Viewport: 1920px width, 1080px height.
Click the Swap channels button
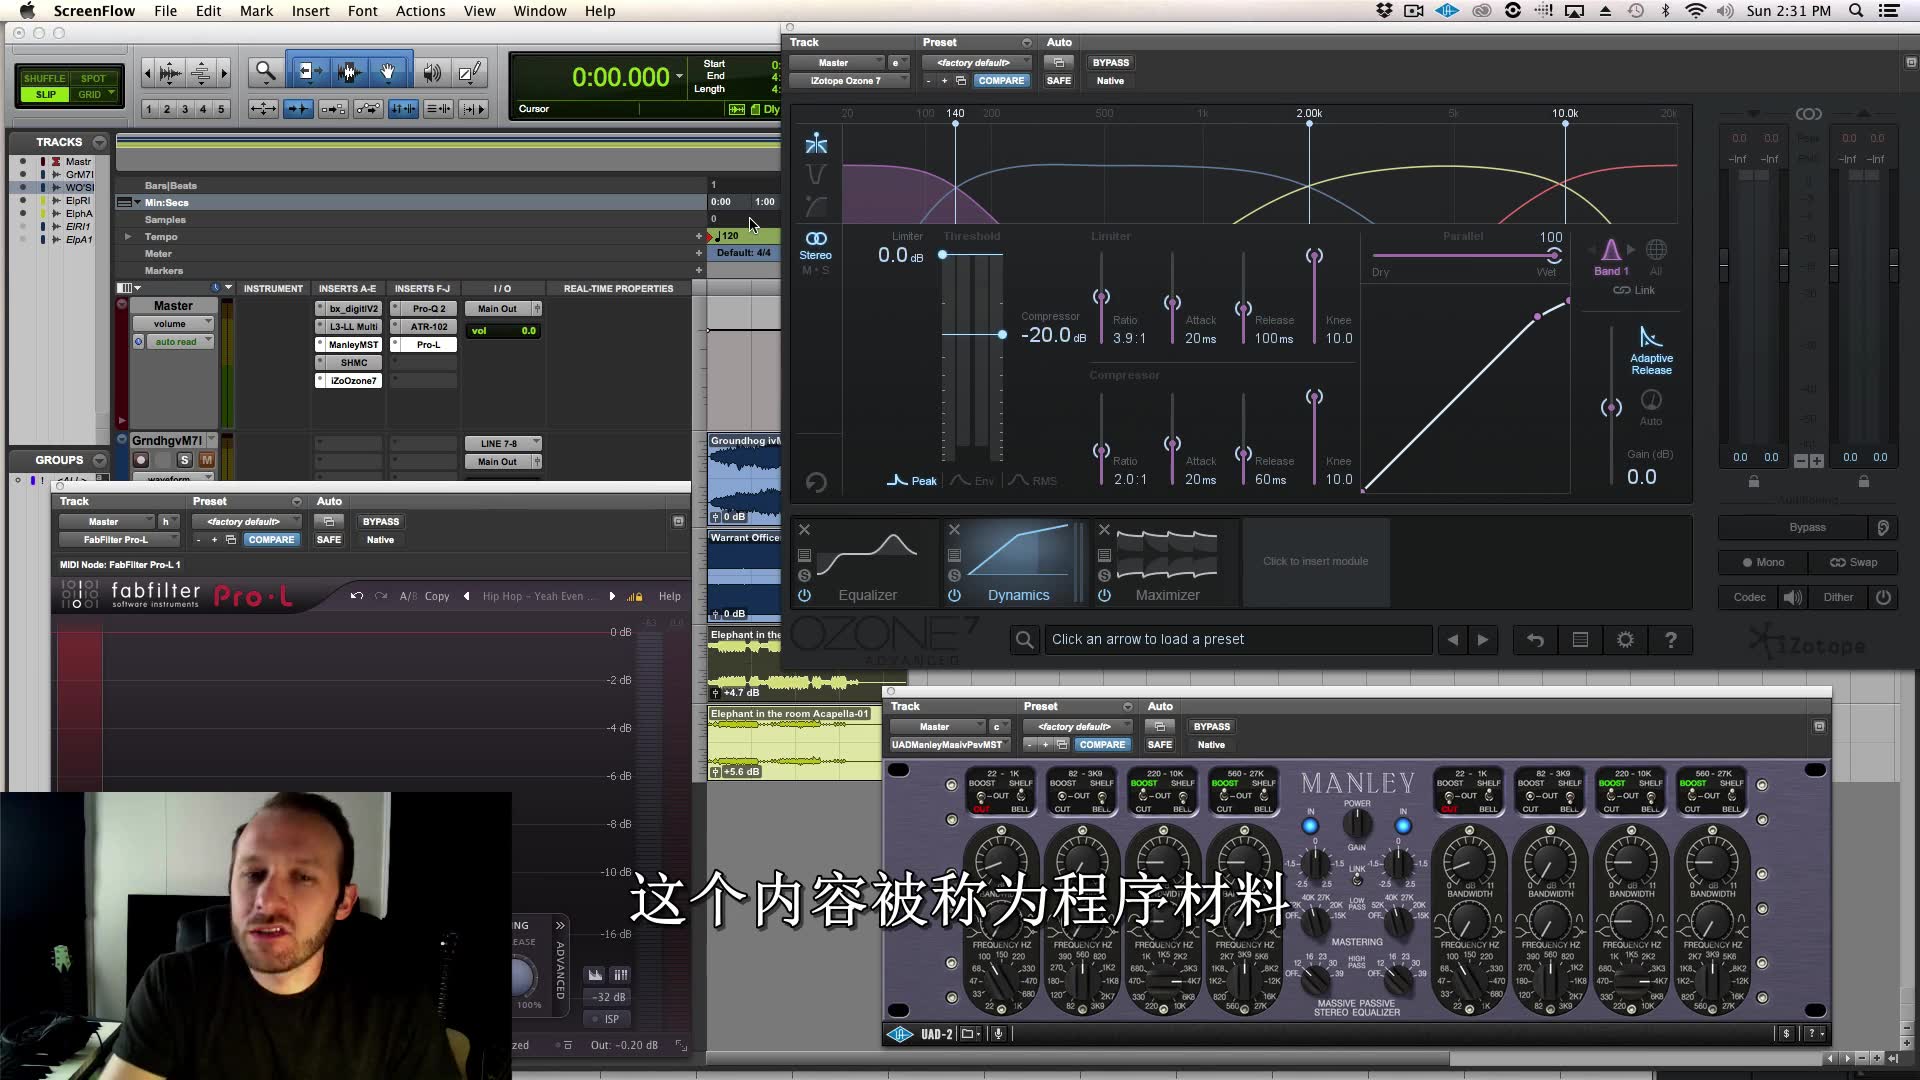point(1853,562)
